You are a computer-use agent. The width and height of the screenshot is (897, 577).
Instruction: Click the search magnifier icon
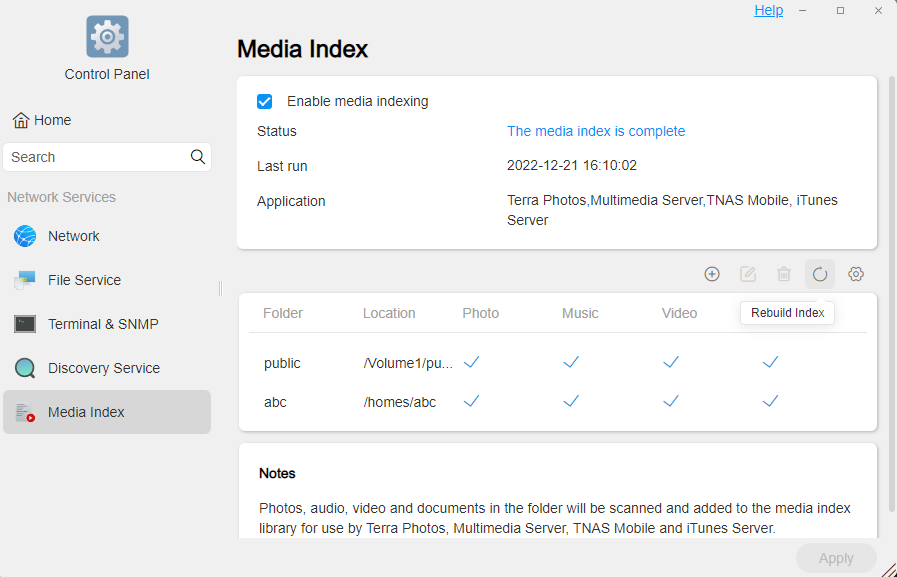(x=198, y=157)
